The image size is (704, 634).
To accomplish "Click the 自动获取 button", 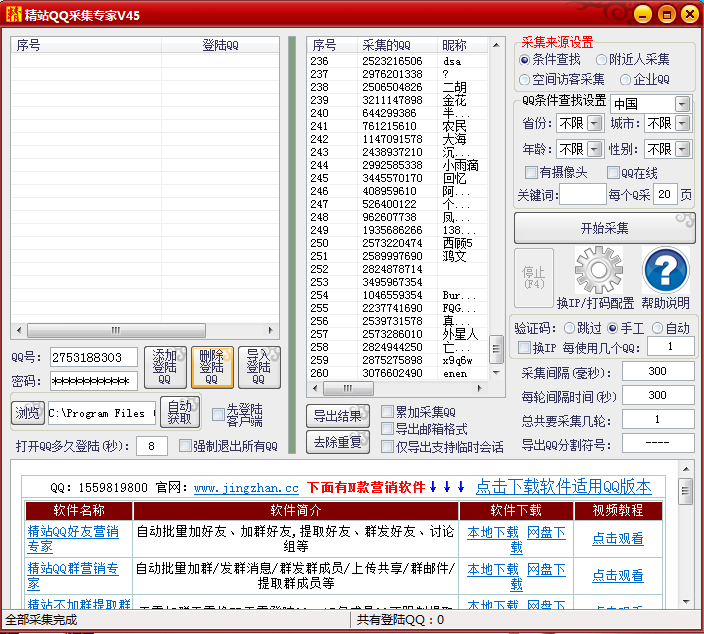I will coord(180,413).
